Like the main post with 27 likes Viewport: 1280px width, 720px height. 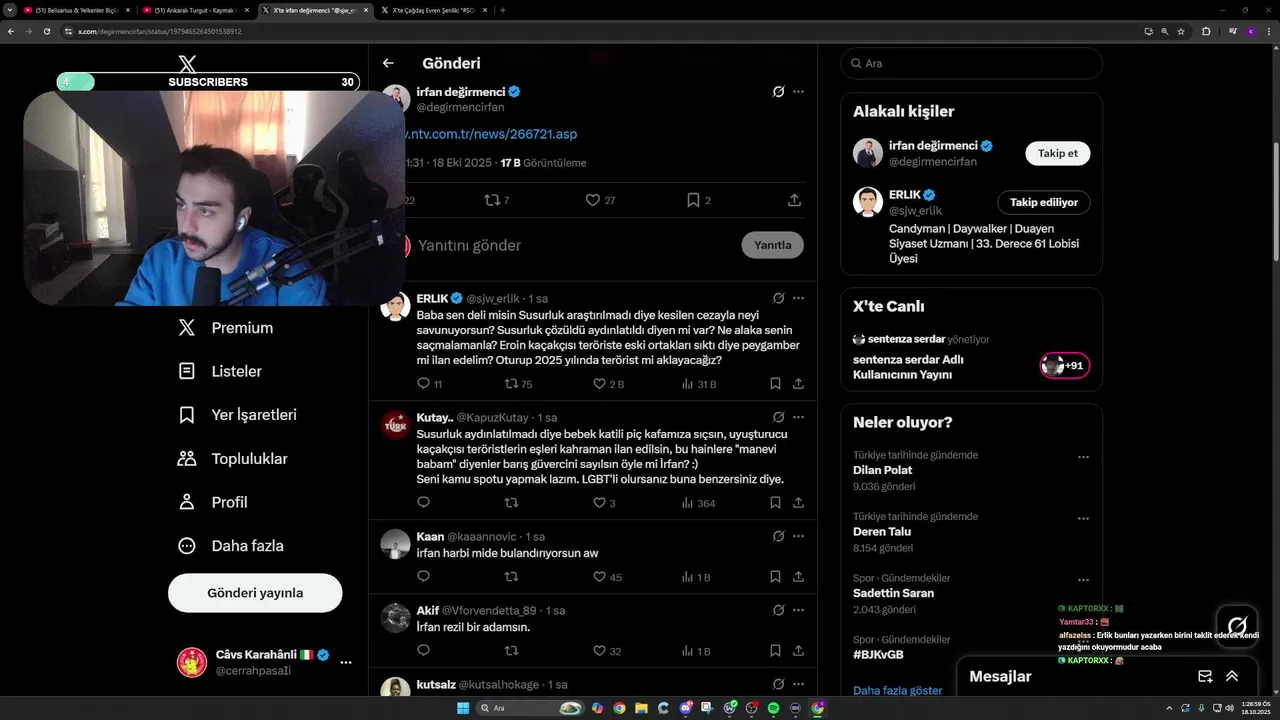[x=600, y=200]
